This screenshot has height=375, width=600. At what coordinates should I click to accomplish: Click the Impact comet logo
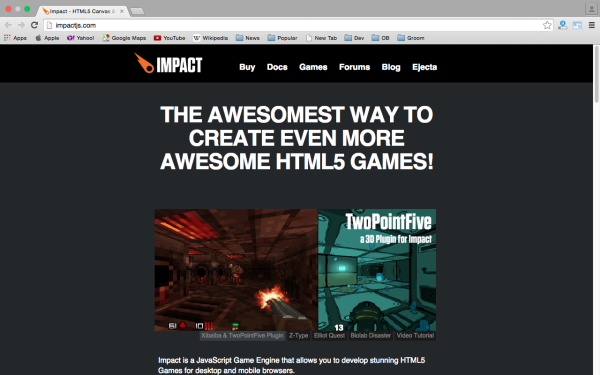point(168,64)
